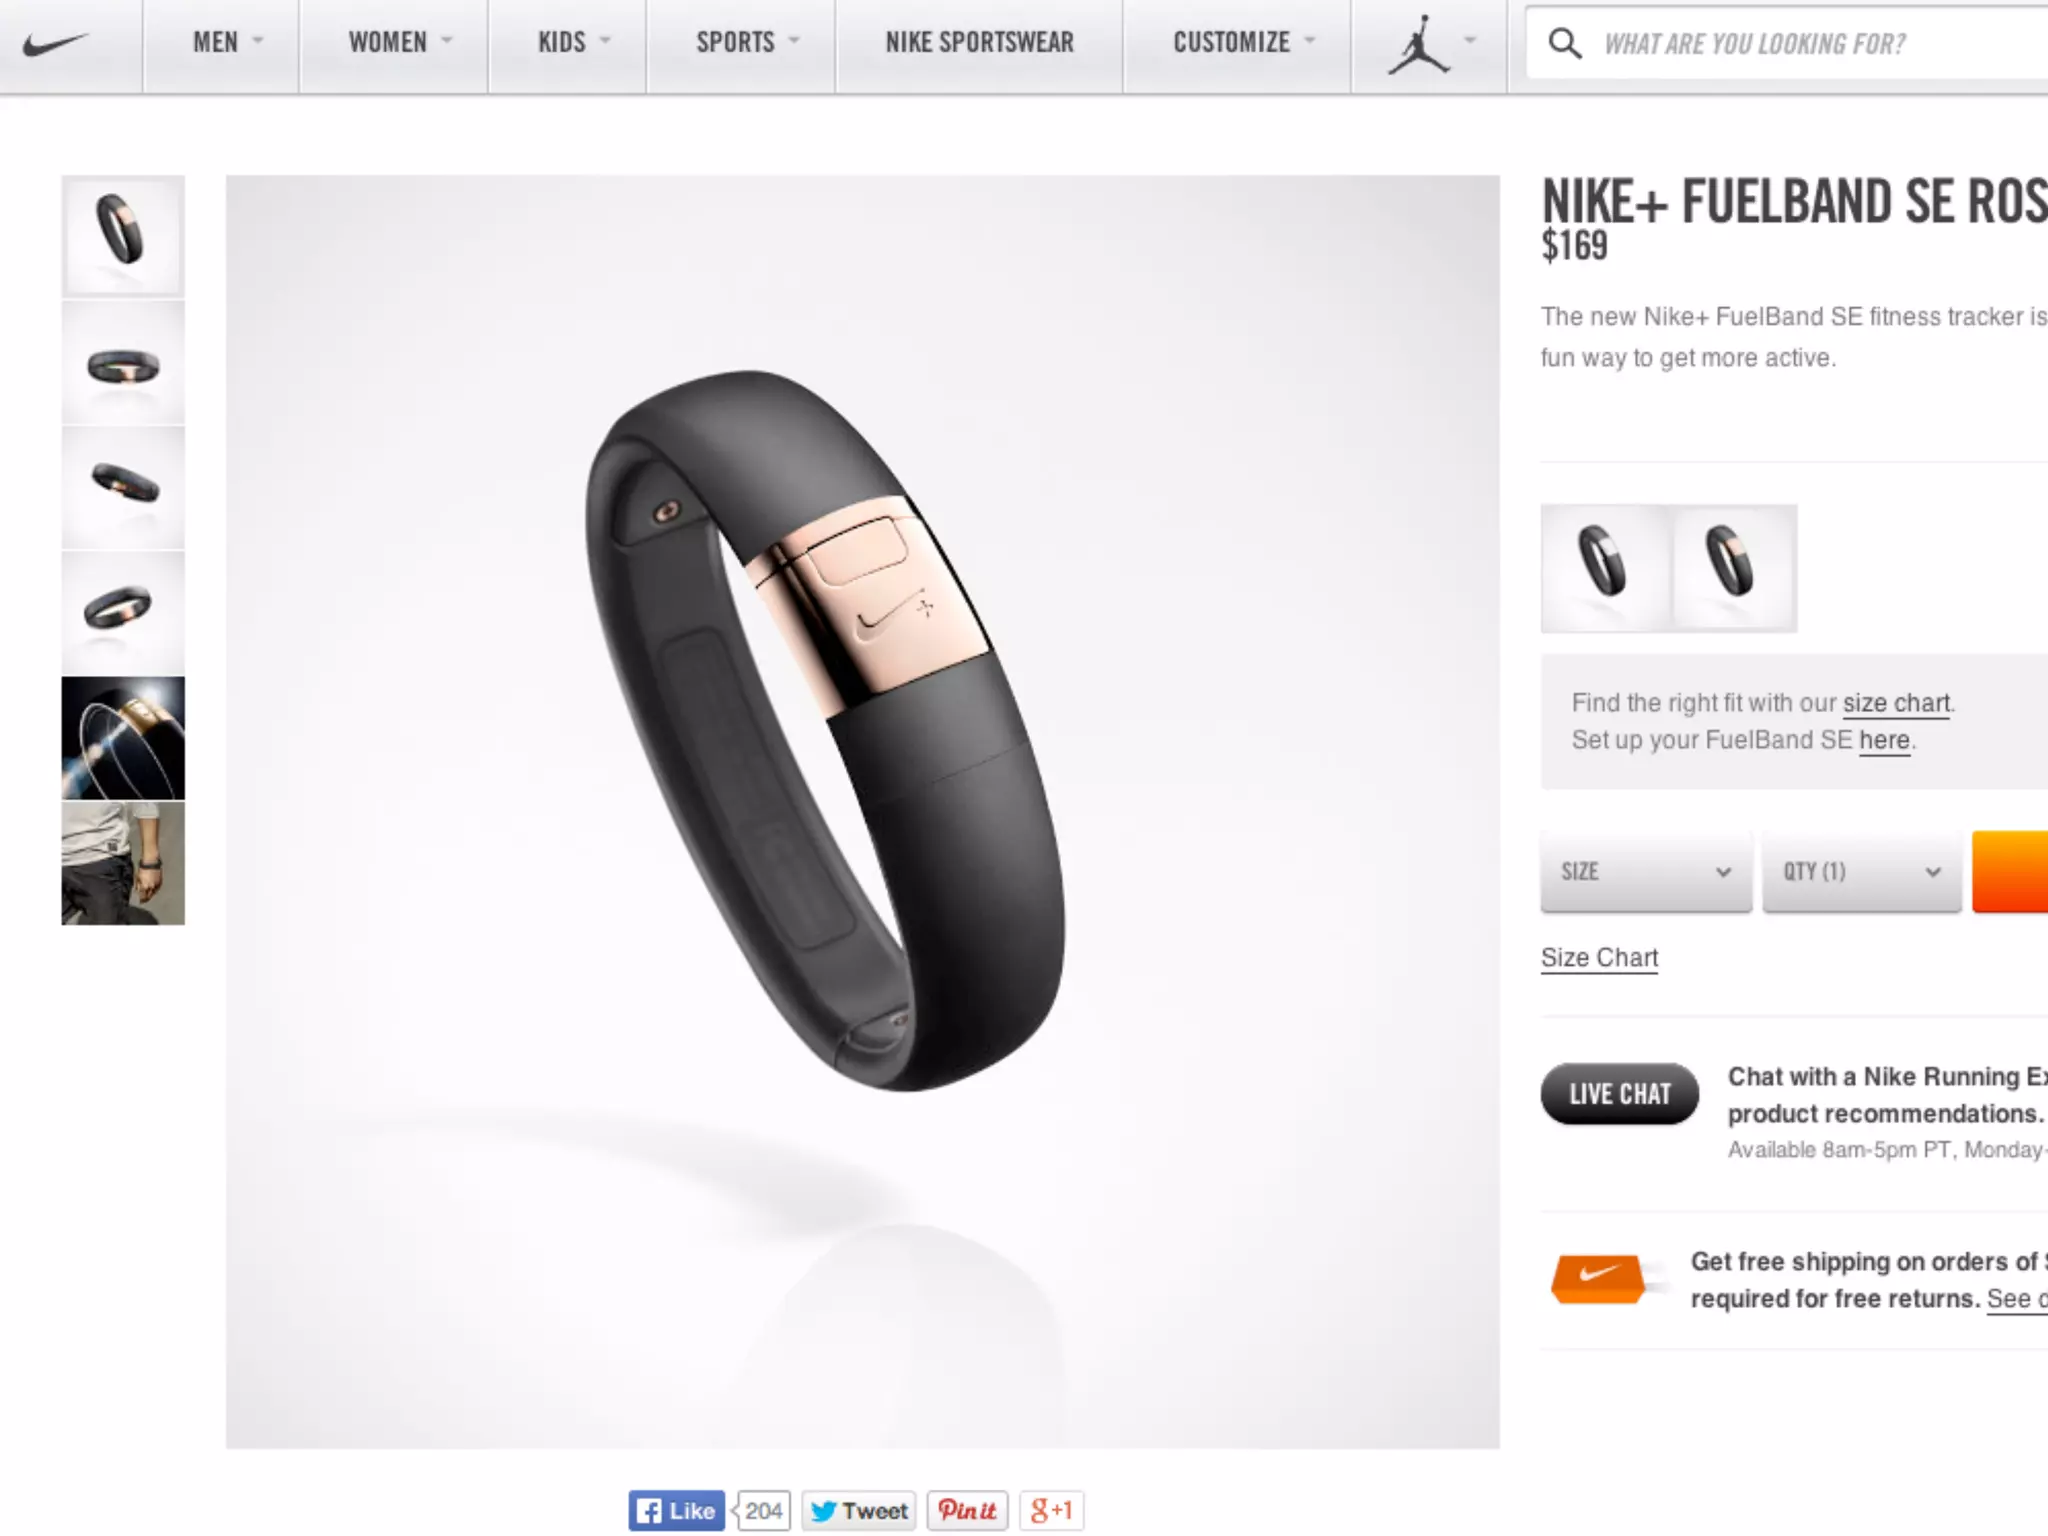Click the orange Nike shipping box icon

point(1598,1278)
